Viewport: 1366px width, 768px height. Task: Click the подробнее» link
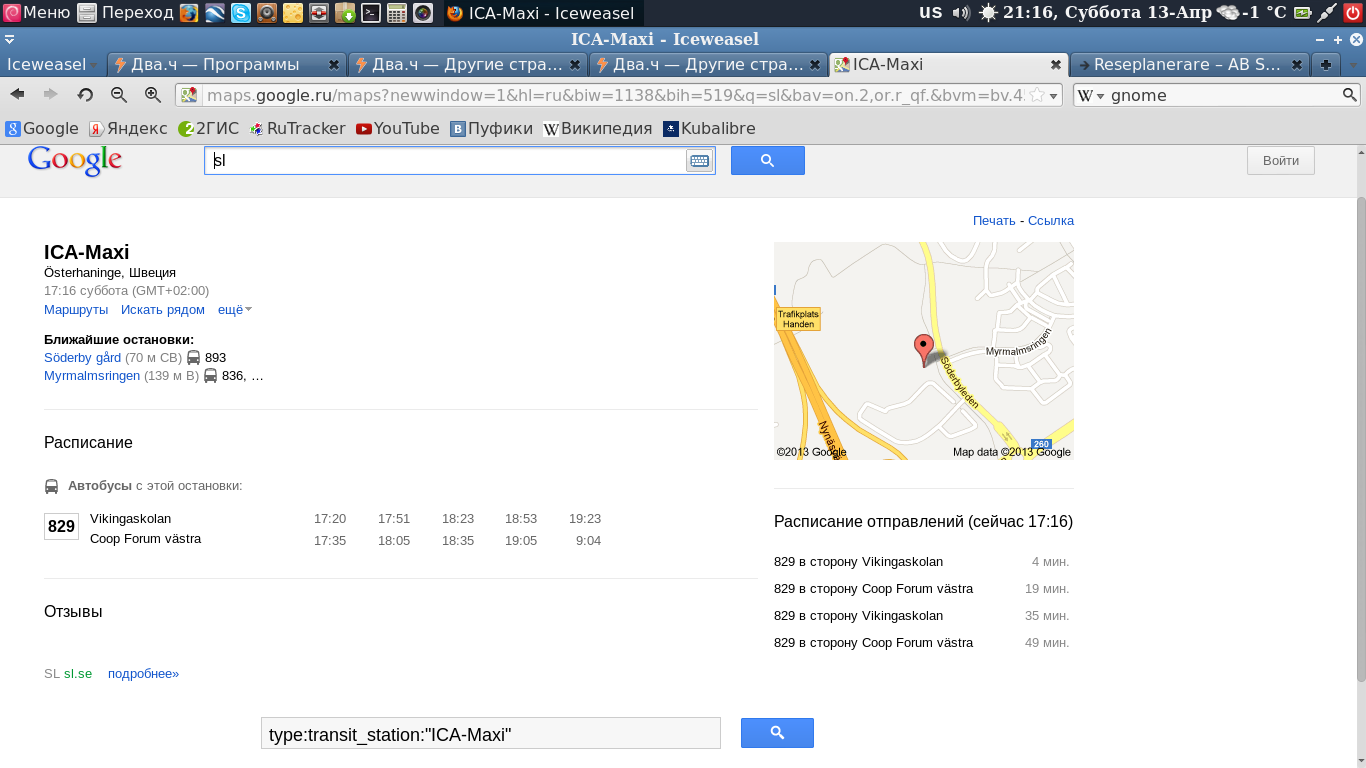click(143, 674)
